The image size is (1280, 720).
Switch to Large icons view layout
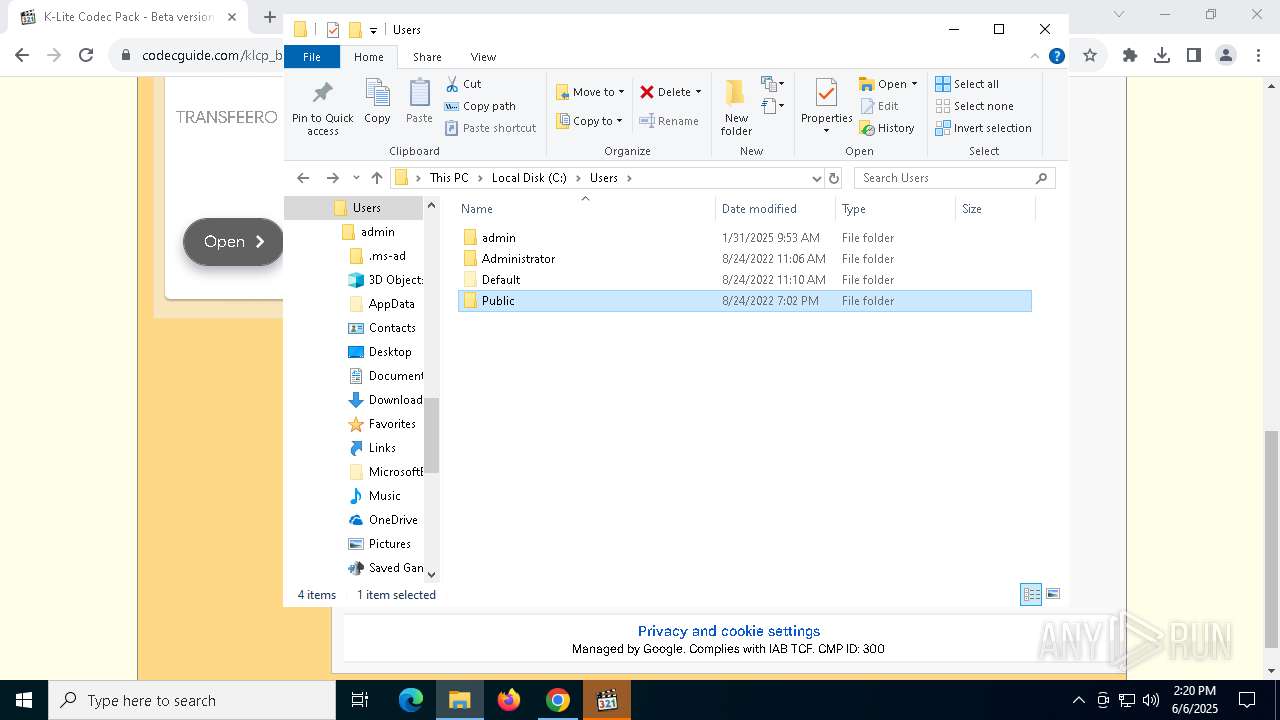point(1053,594)
